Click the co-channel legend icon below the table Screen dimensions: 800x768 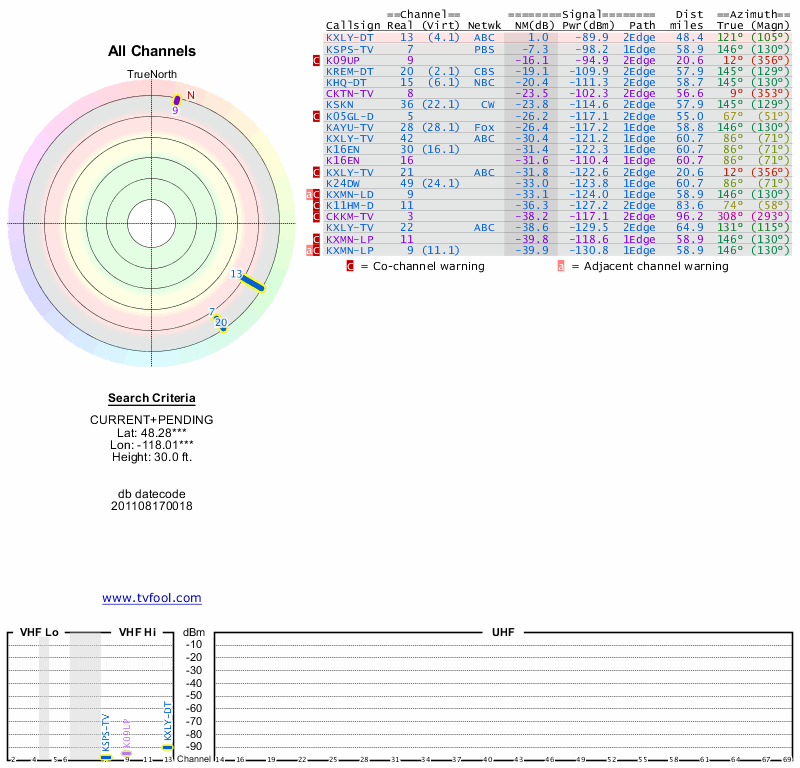click(x=350, y=266)
